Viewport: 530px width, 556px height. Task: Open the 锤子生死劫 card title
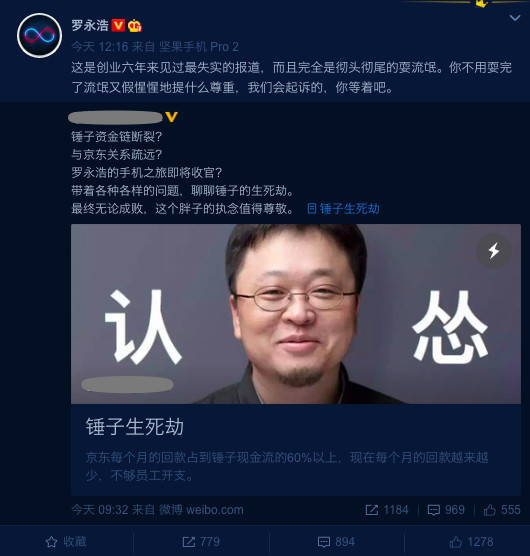click(x=135, y=427)
